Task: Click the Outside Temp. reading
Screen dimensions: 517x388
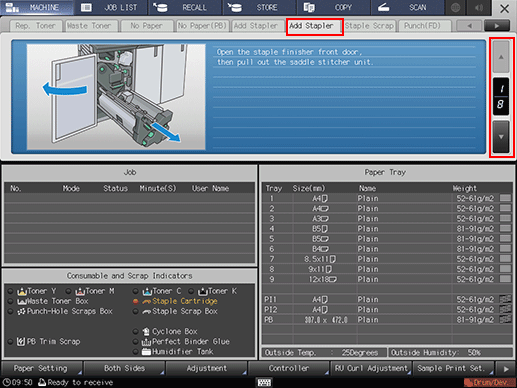Action: coord(324,353)
